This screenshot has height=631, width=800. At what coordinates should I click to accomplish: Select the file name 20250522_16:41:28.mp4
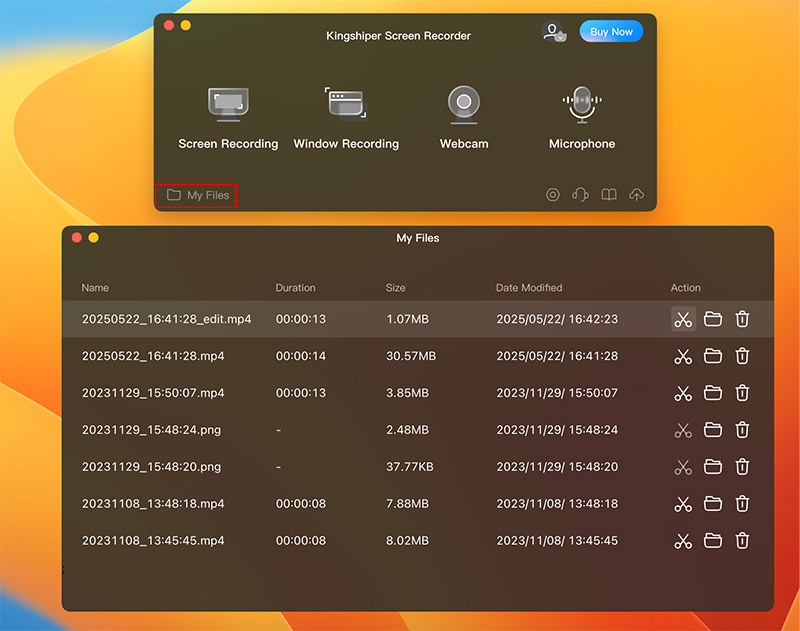coord(153,356)
